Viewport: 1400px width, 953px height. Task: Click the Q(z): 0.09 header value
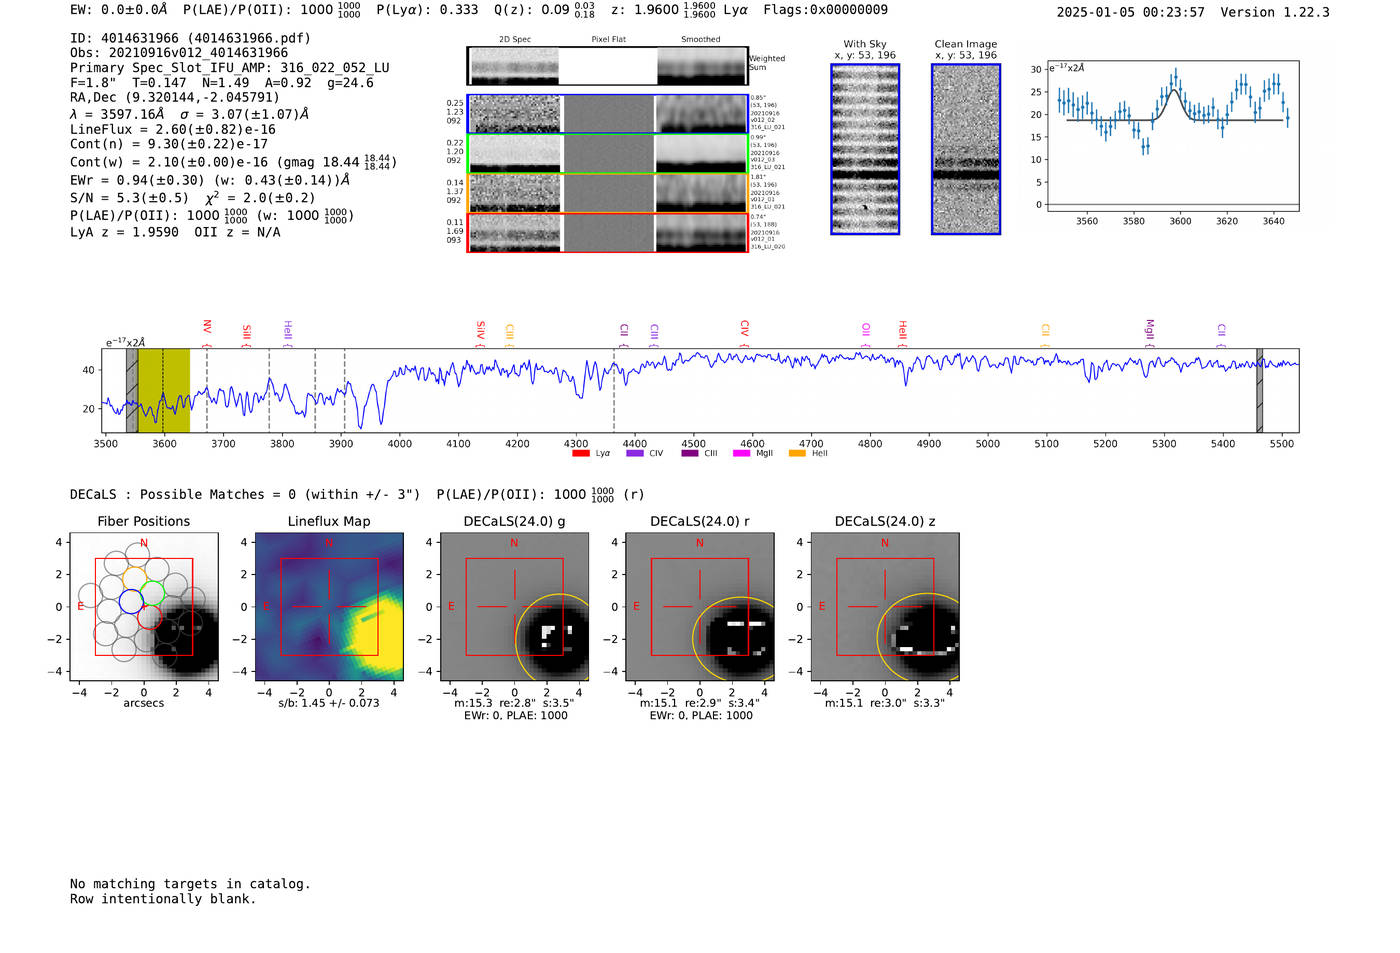[545, 10]
